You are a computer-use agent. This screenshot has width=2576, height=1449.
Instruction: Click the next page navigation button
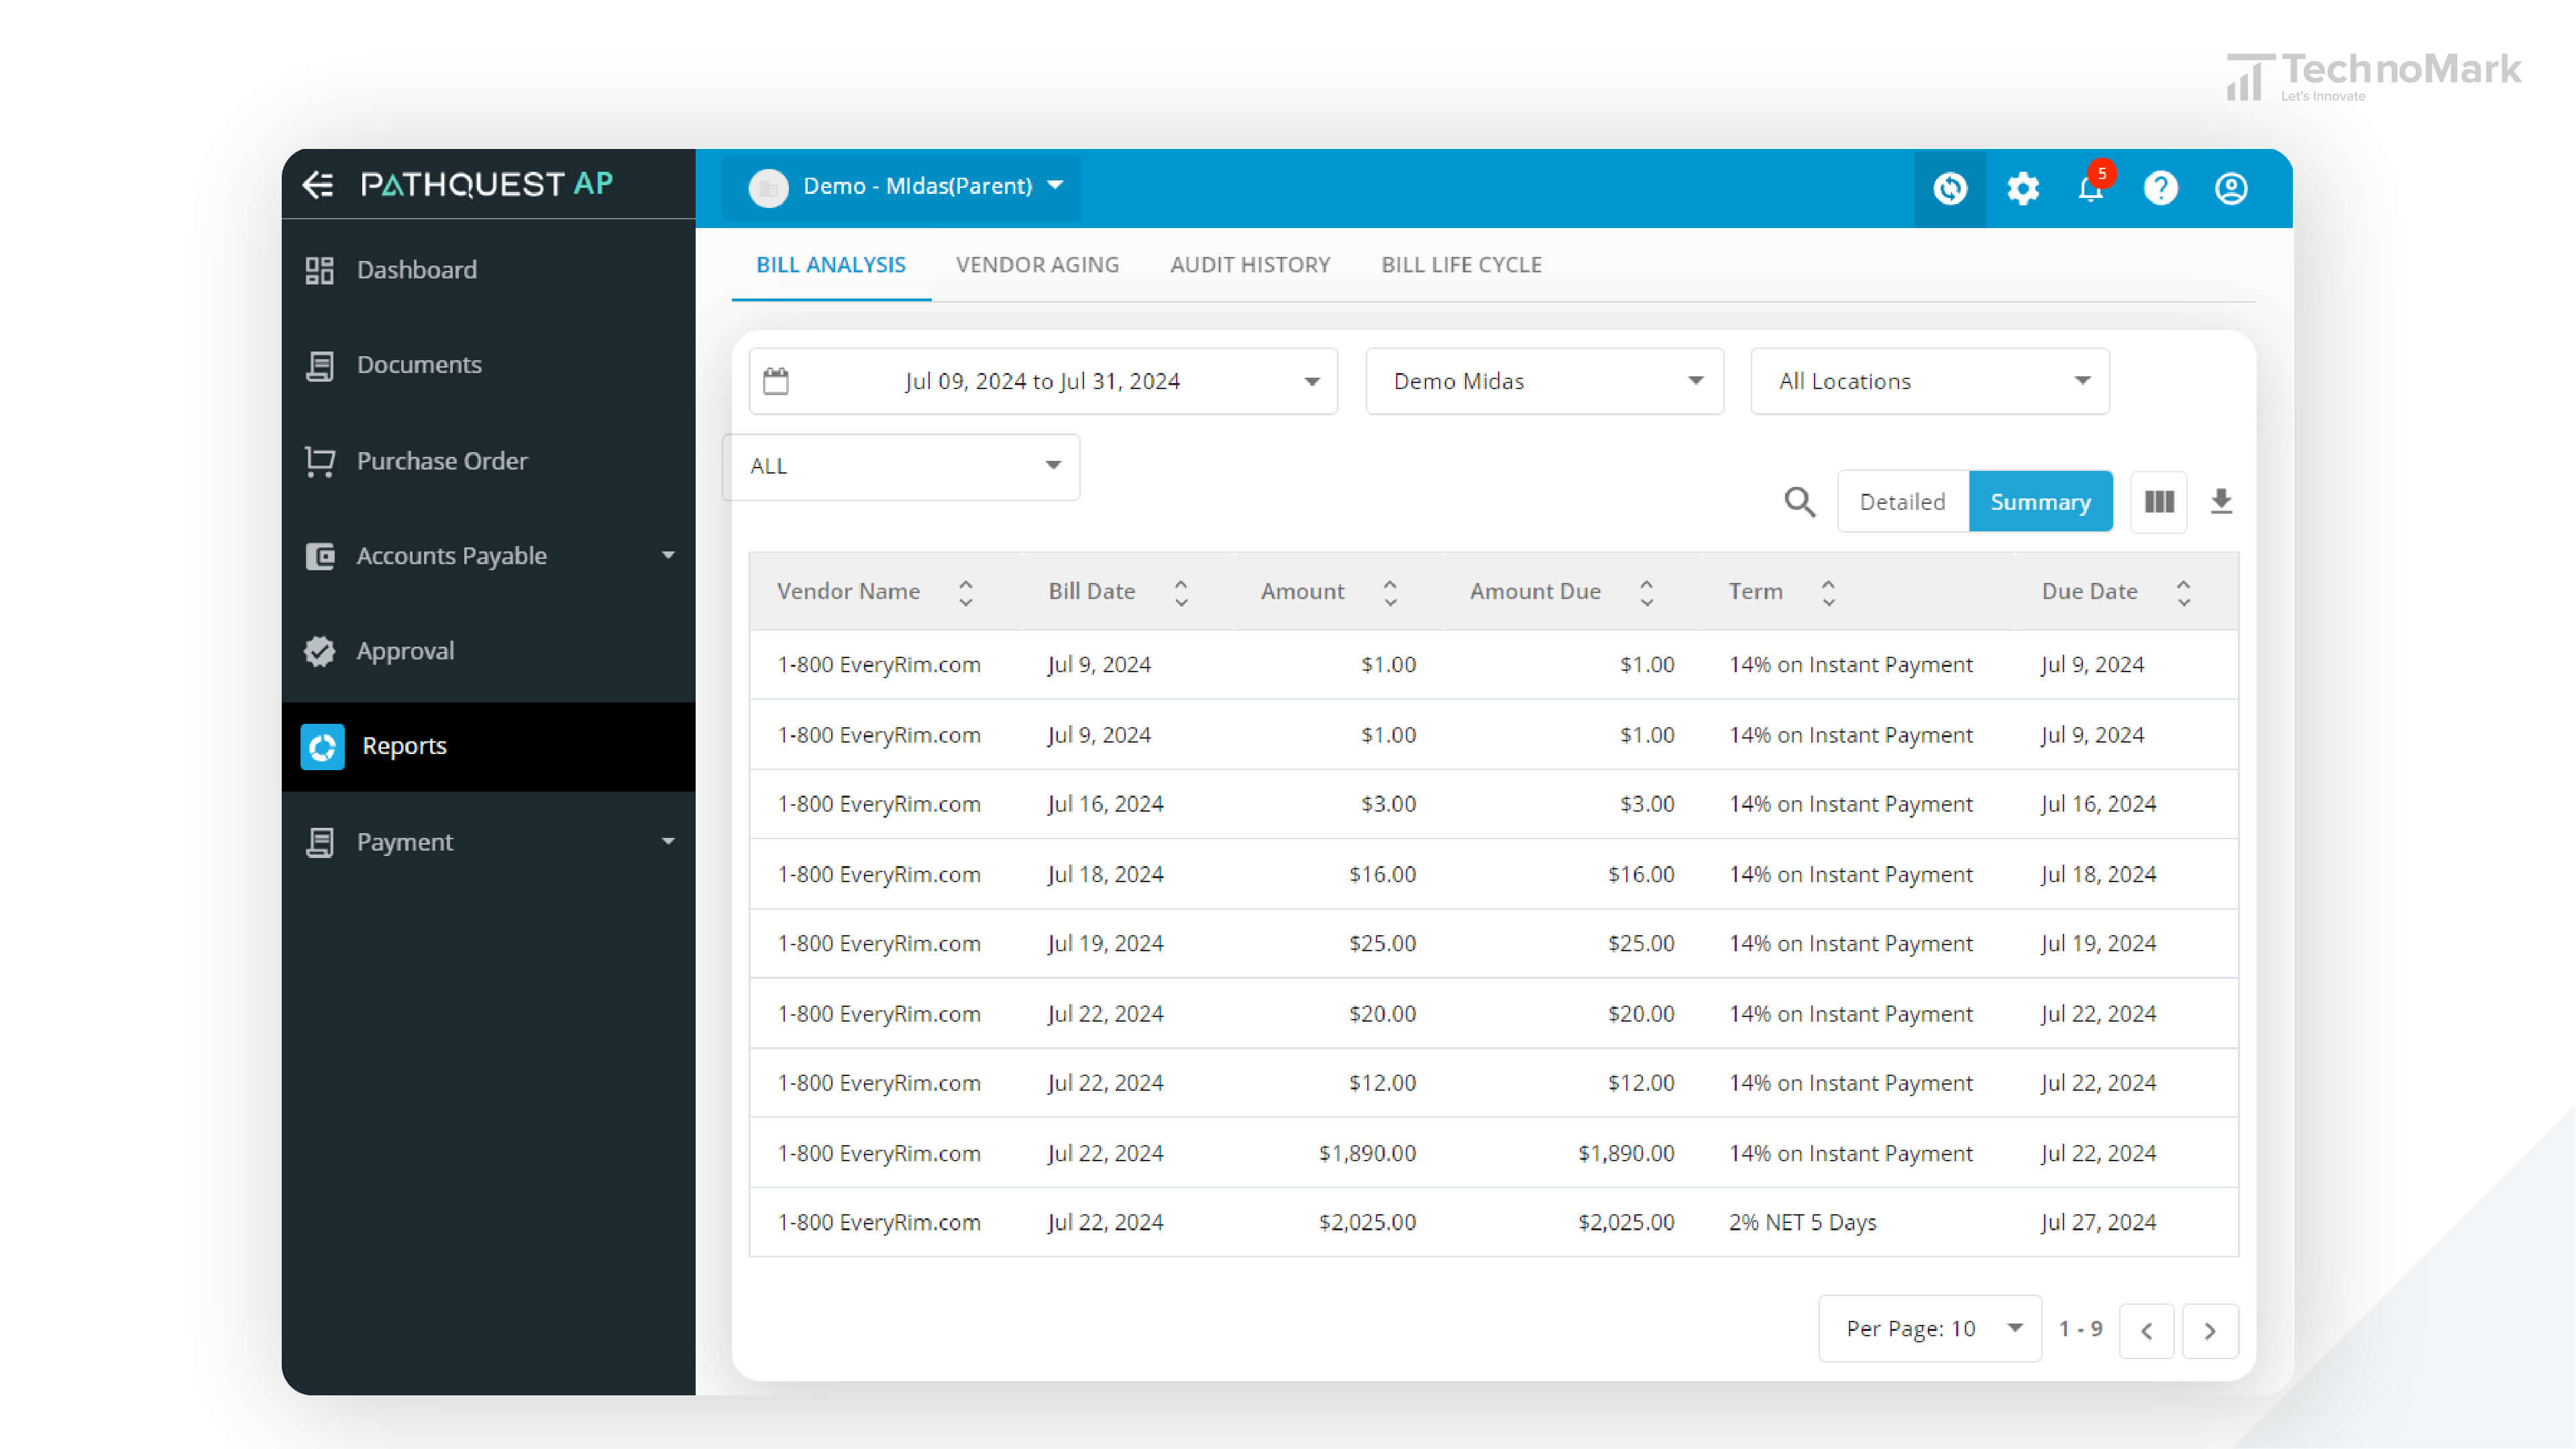click(x=2210, y=1329)
